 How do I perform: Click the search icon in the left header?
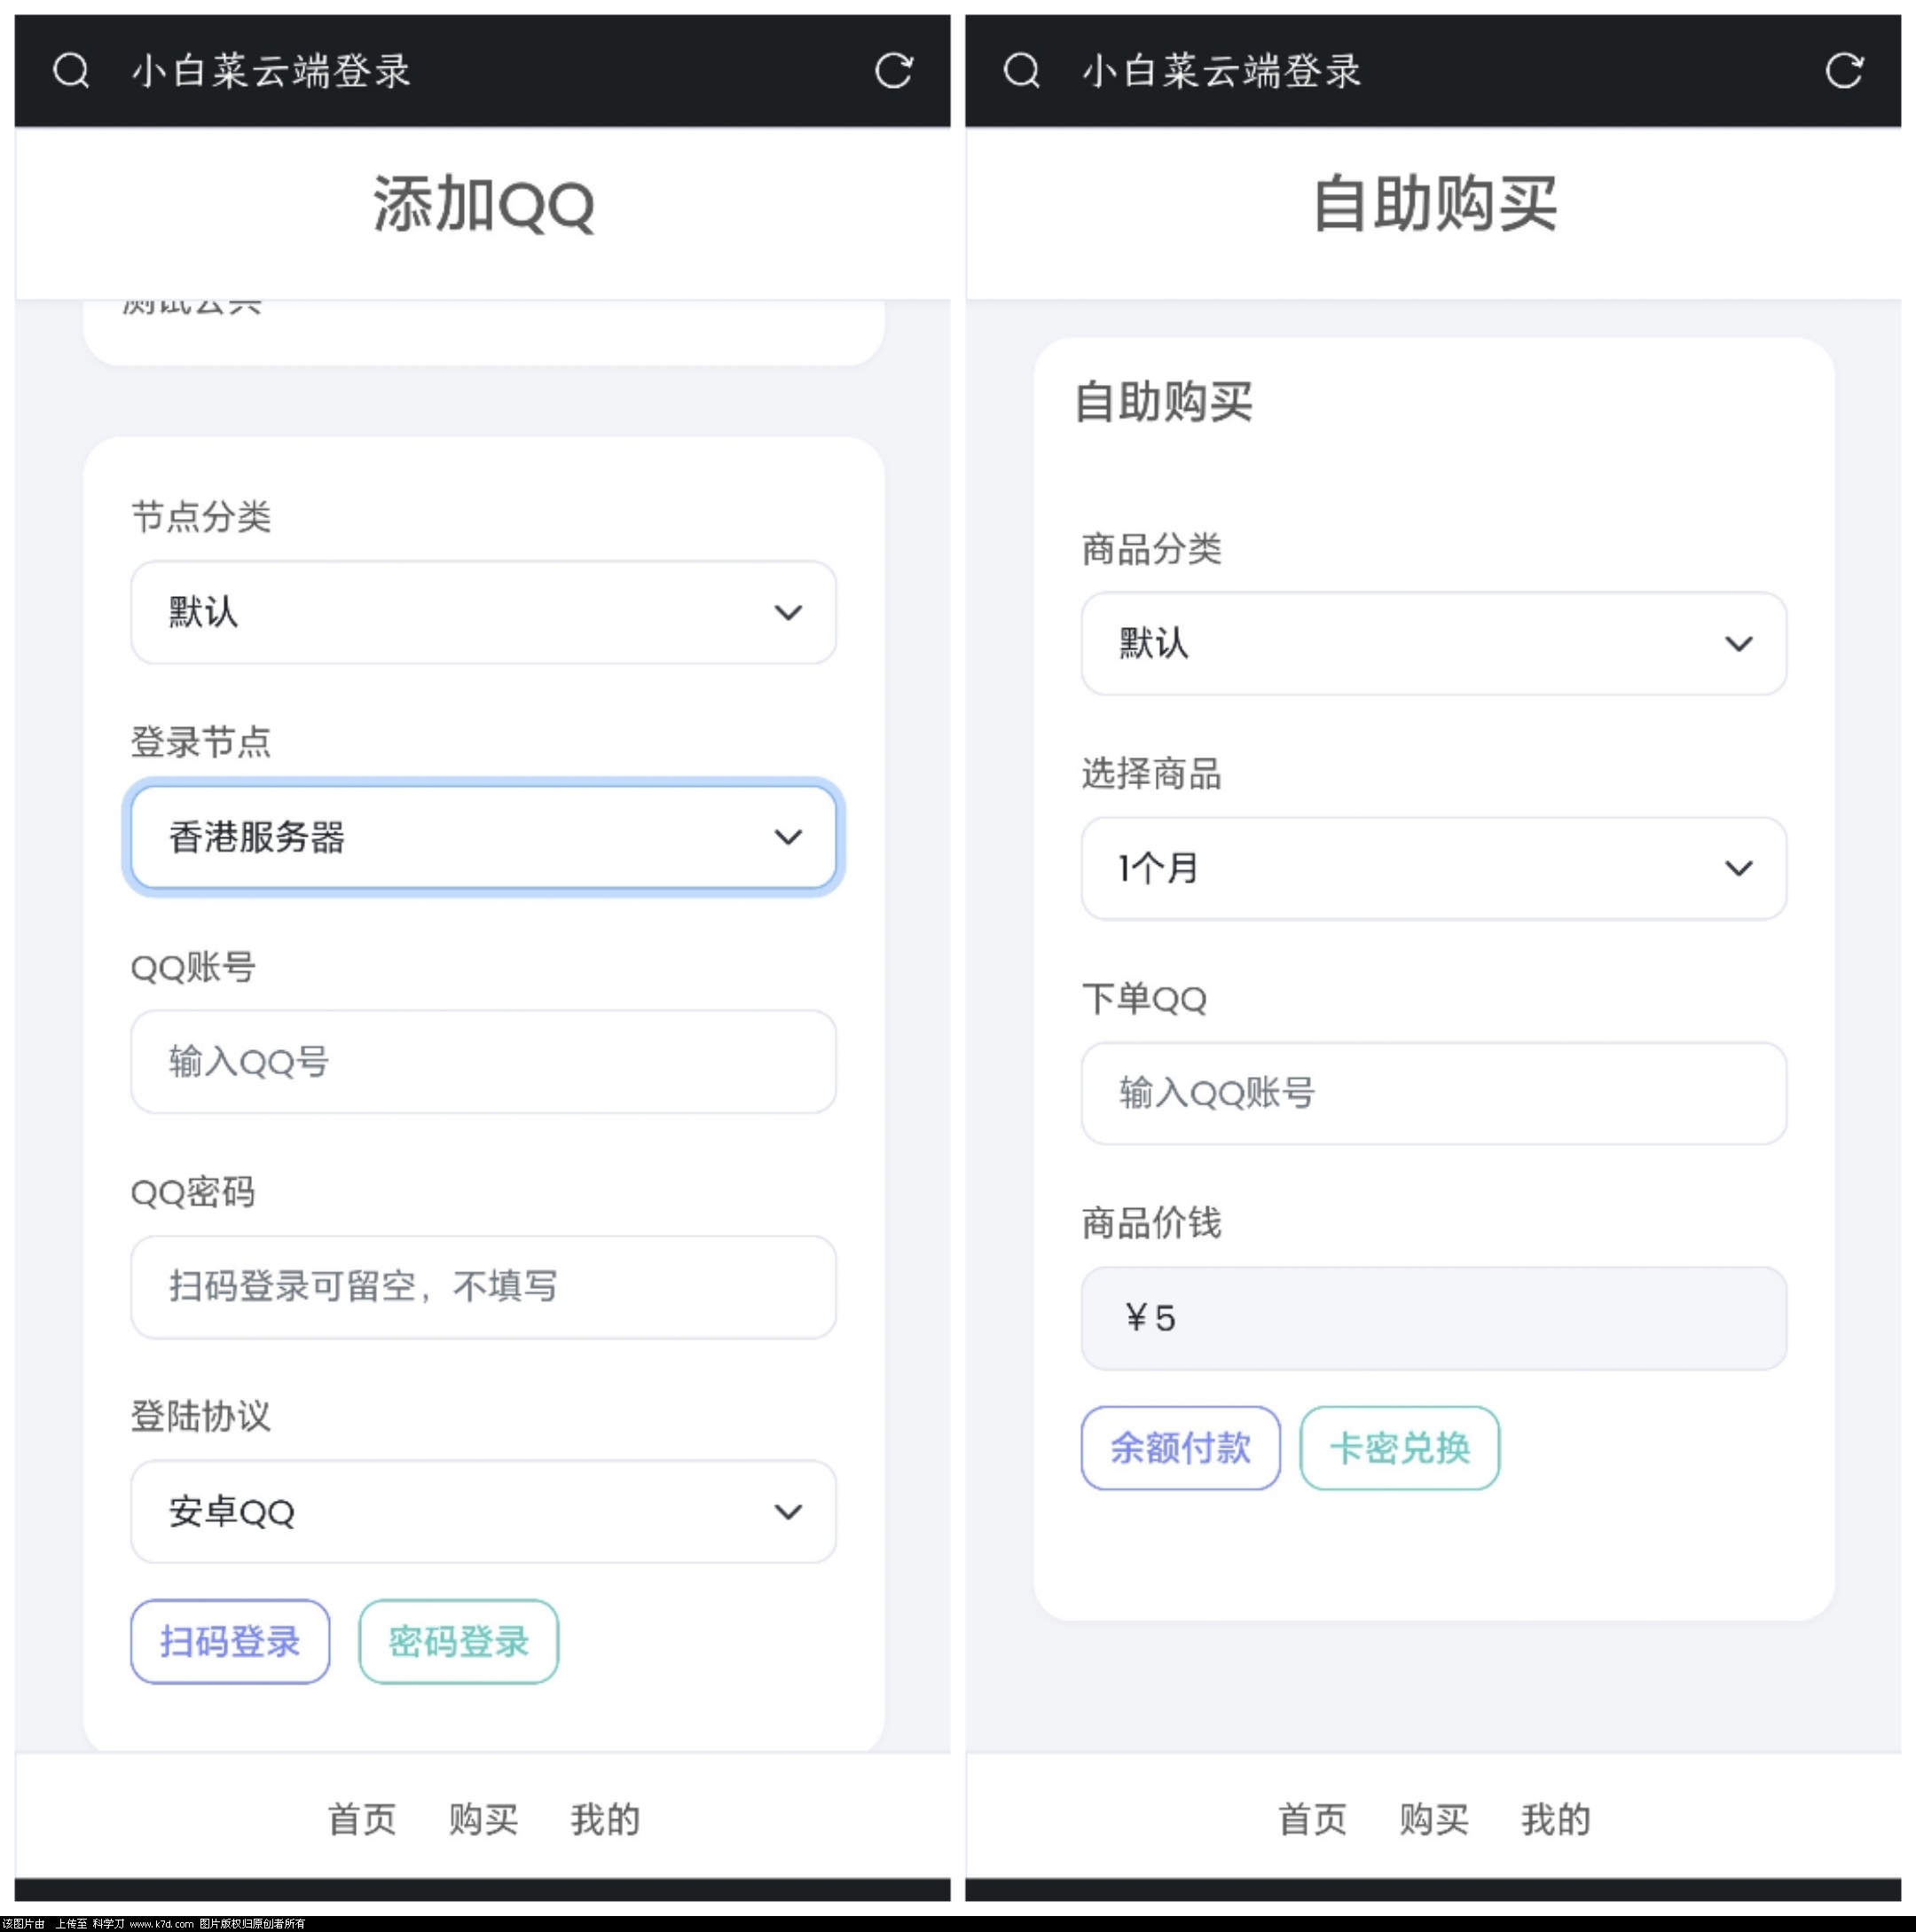(71, 71)
